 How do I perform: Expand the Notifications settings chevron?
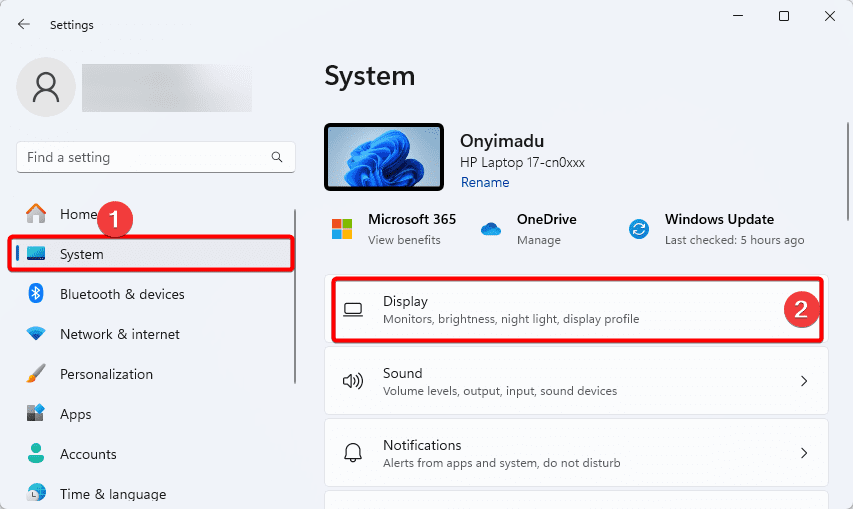(x=804, y=453)
